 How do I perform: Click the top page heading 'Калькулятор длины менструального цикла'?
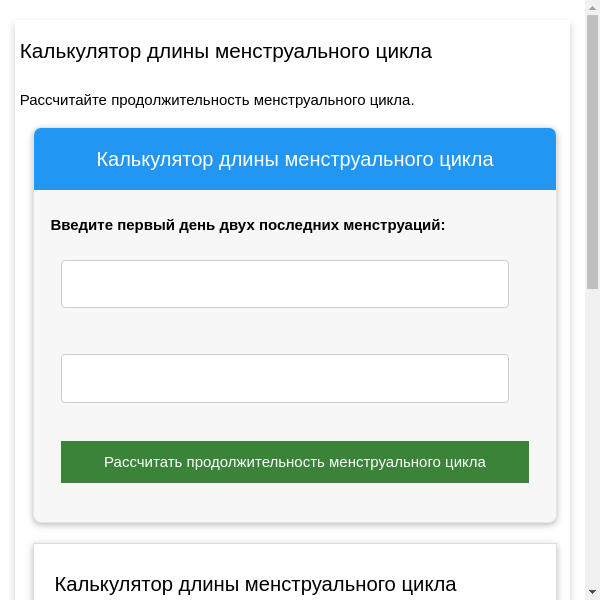226,51
